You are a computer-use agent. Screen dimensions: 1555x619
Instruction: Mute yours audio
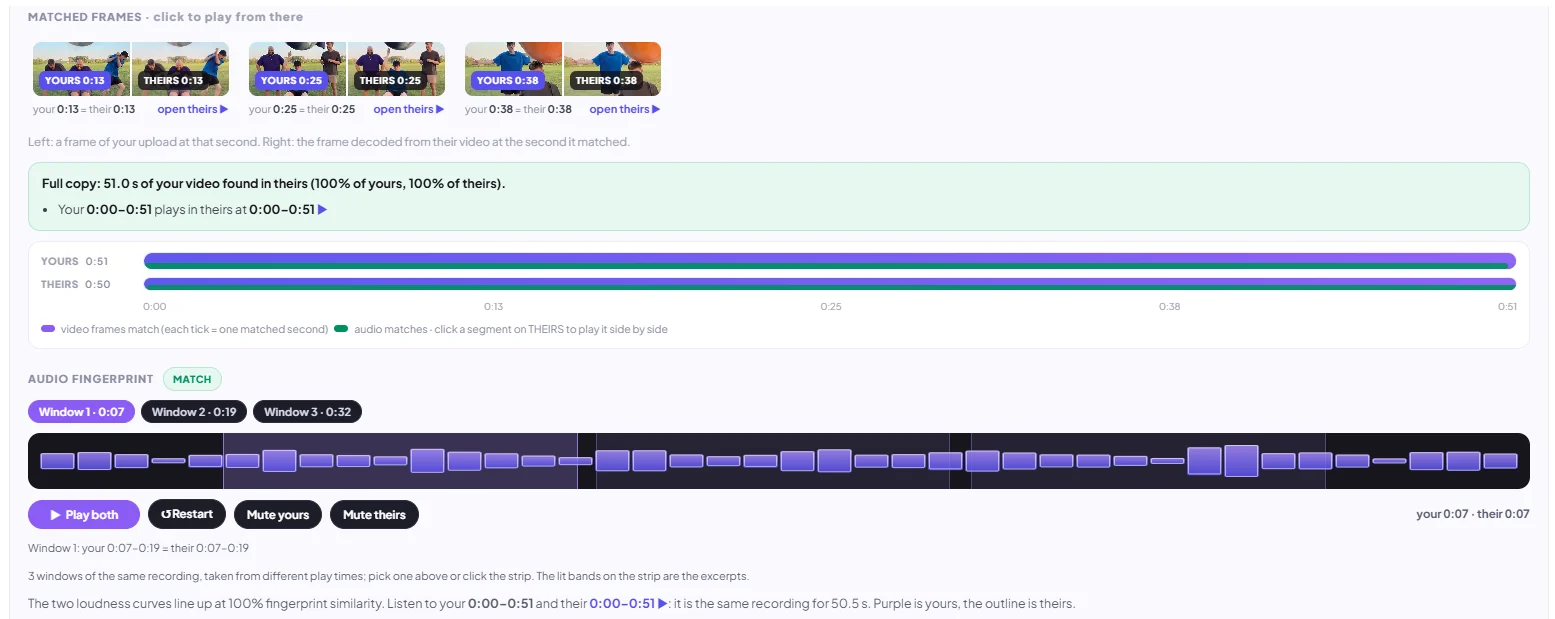278,515
